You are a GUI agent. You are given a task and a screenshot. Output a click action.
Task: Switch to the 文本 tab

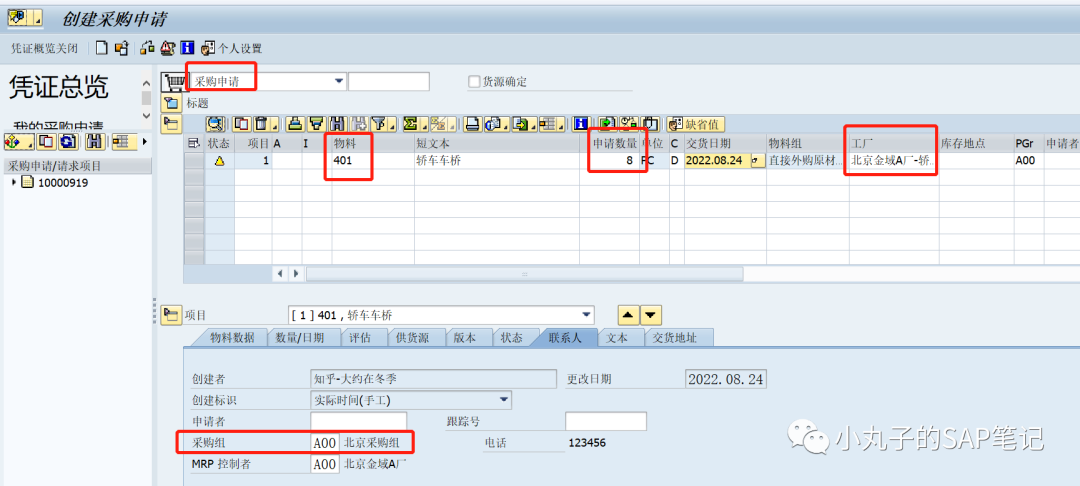(617, 337)
